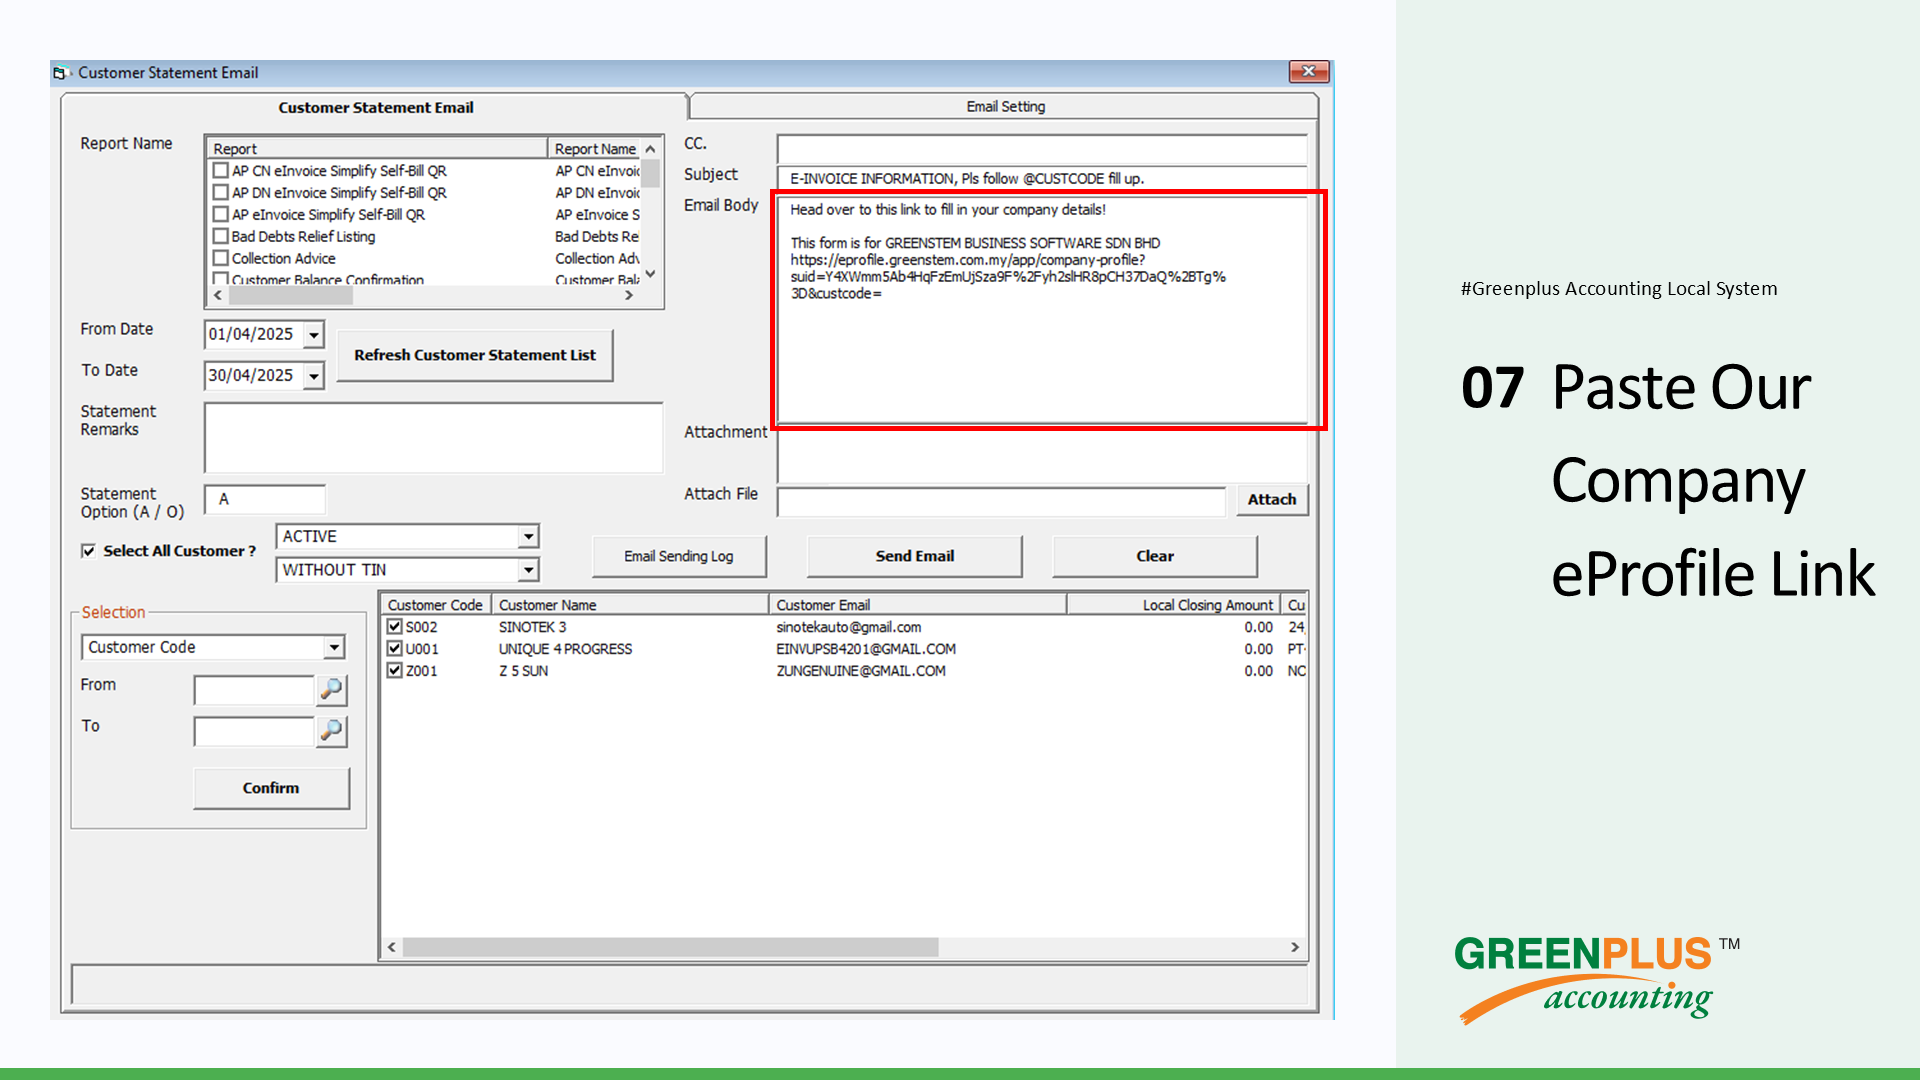The image size is (1920, 1080).
Task: Click the Send Email button
Action: click(x=914, y=556)
